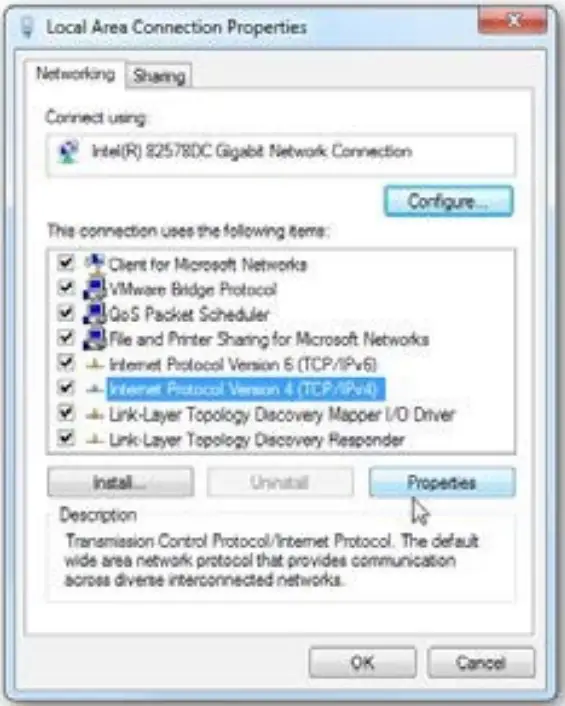Image resolution: width=565 pixels, height=706 pixels.
Task: Open Properties for the selected item
Action: point(442,483)
